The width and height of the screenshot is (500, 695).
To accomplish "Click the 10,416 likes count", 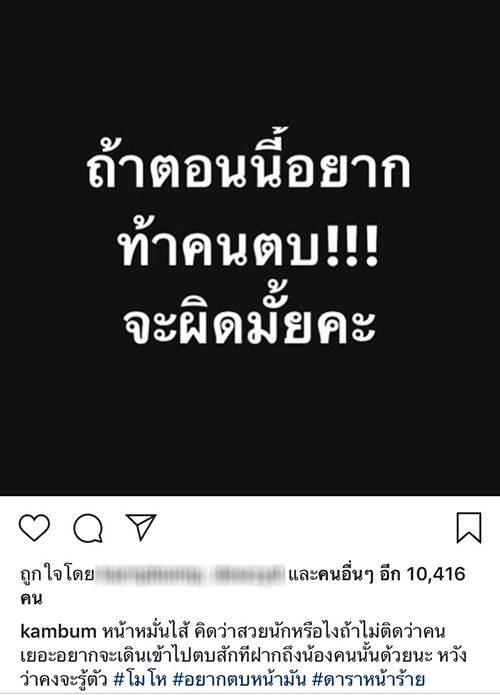I will 436,574.
